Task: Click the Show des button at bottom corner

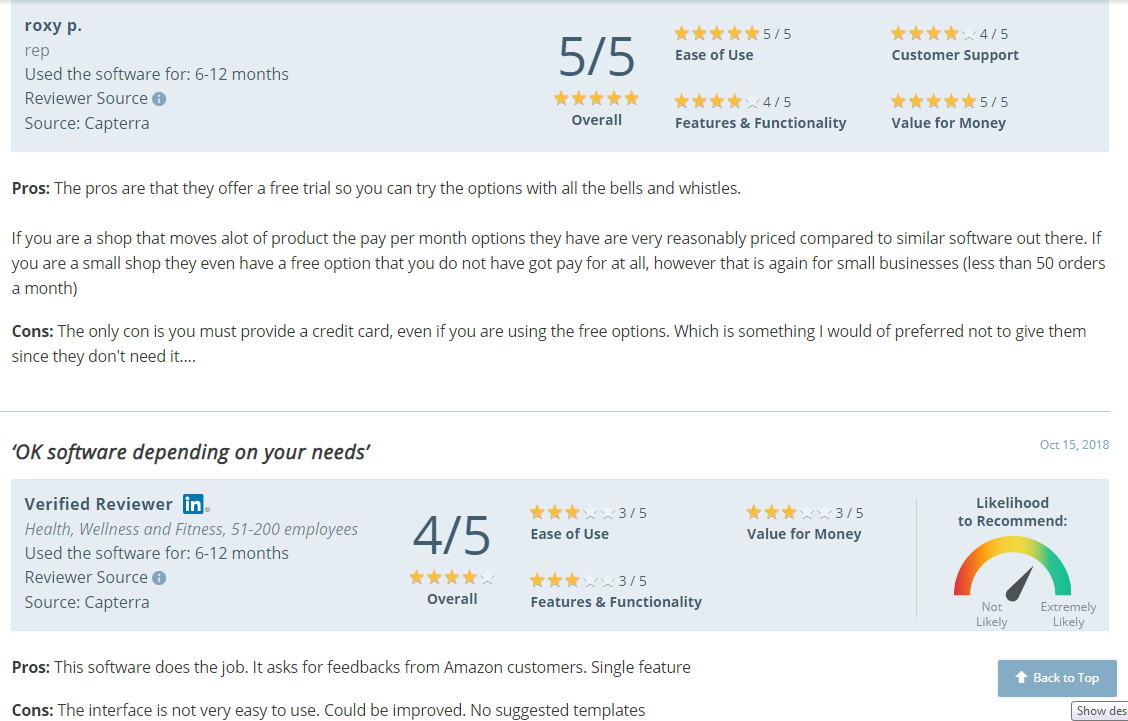Action: coord(1100,711)
